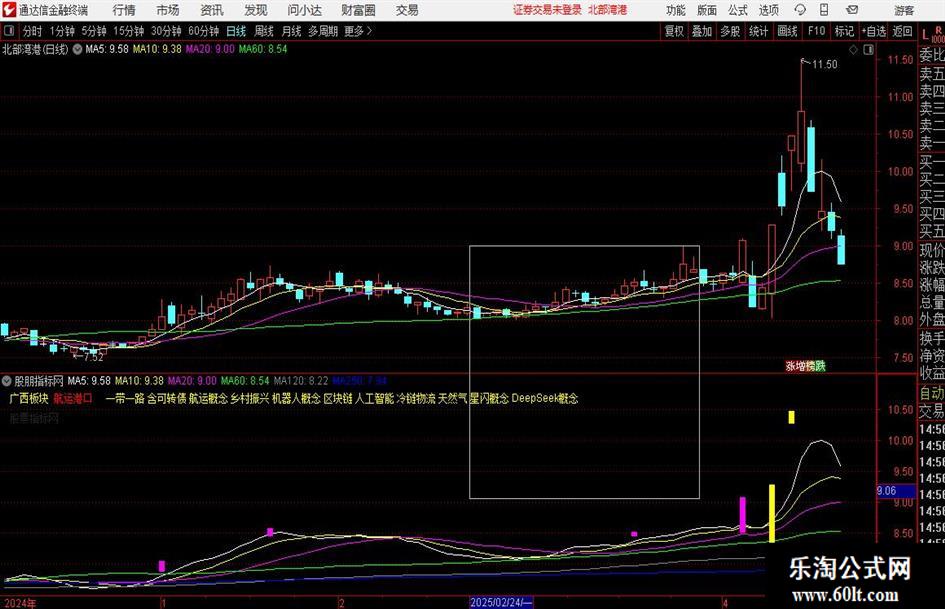Viewport: 945px width, 609px height.
Task: Click the 游客 account label
Action: pyautogui.click(x=903, y=10)
